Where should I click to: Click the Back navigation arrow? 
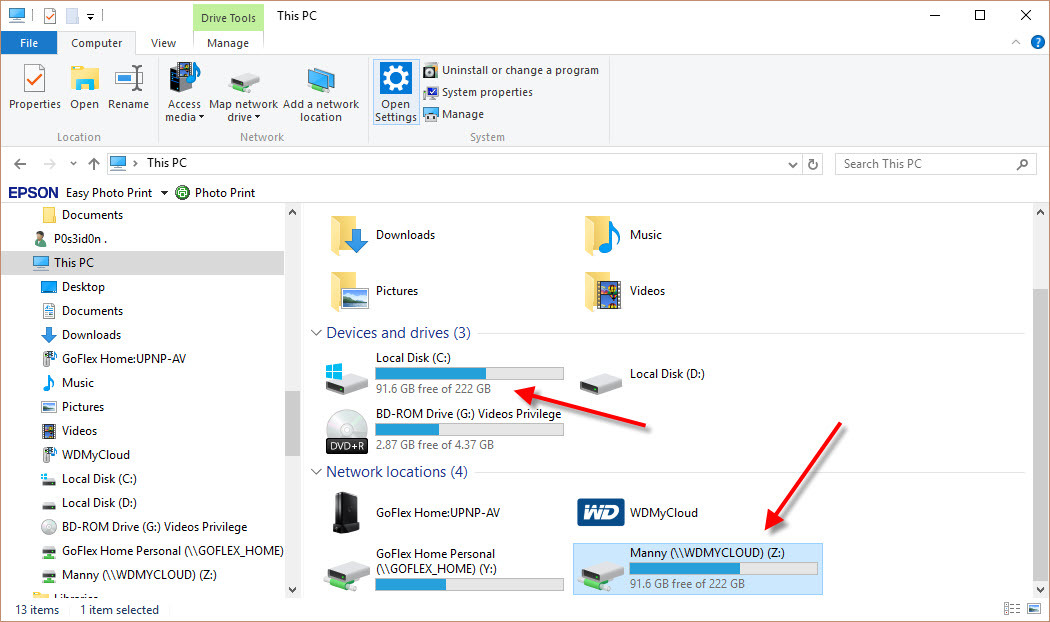click(20, 164)
